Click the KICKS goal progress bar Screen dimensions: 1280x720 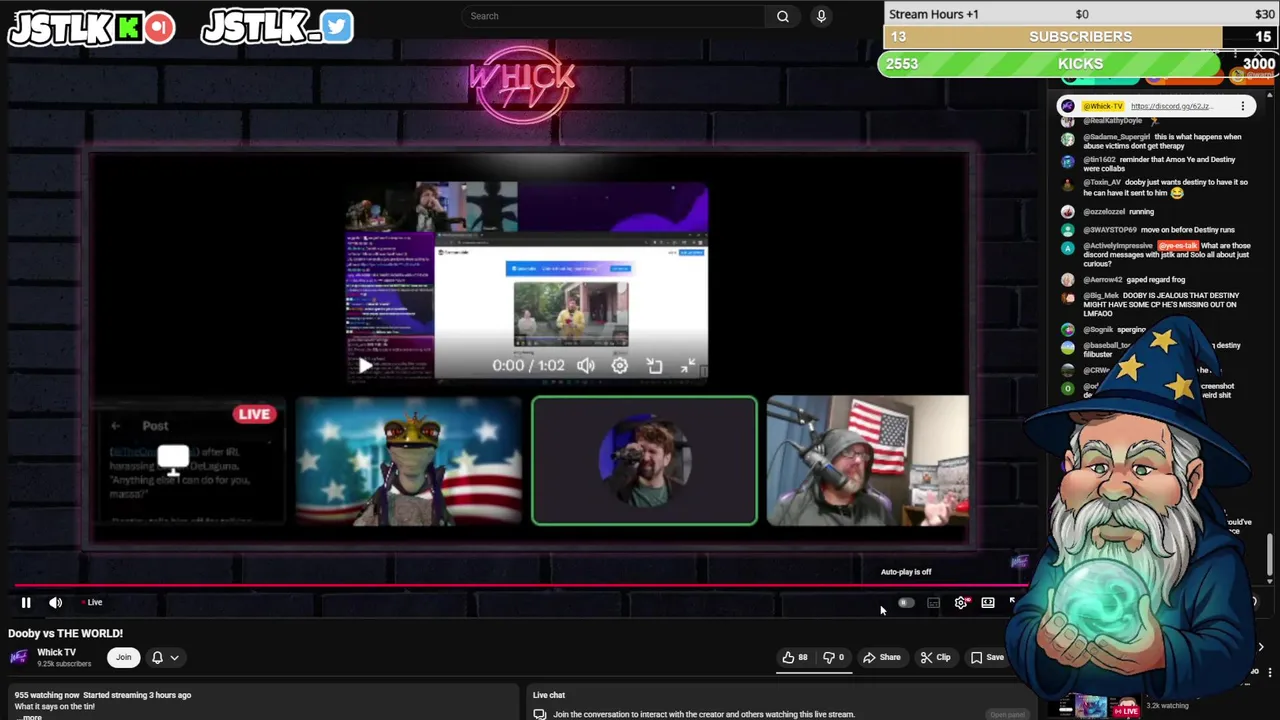[1078, 64]
